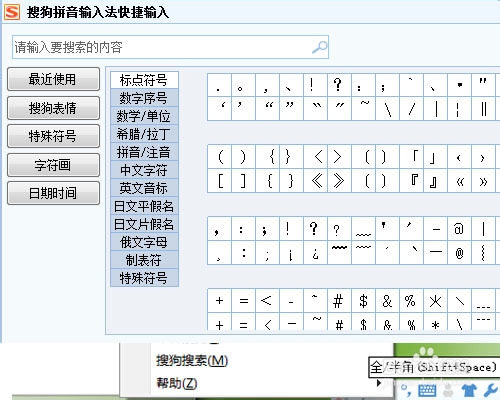500x400 pixels.
Task: Select the 数字序号 category
Action: [144, 98]
